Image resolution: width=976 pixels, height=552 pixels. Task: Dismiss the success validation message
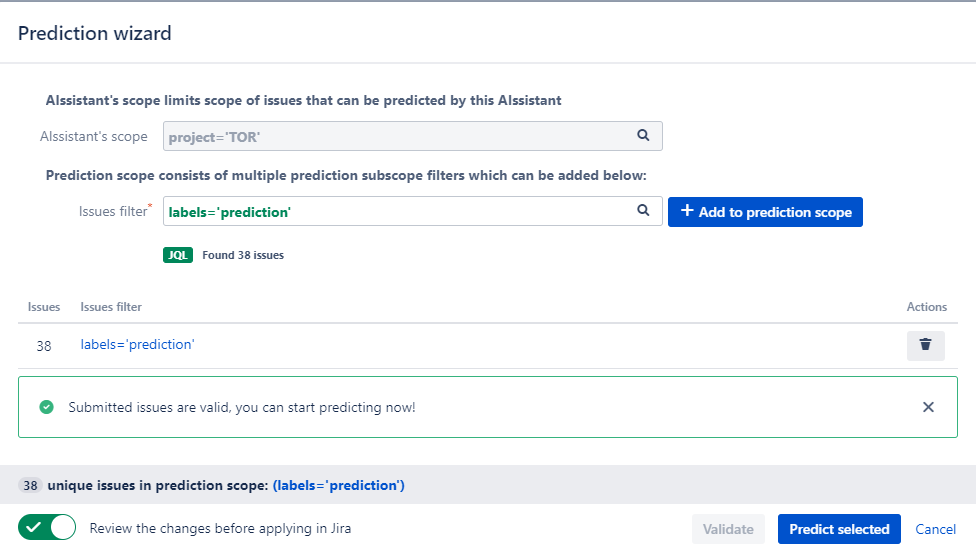pos(928,407)
